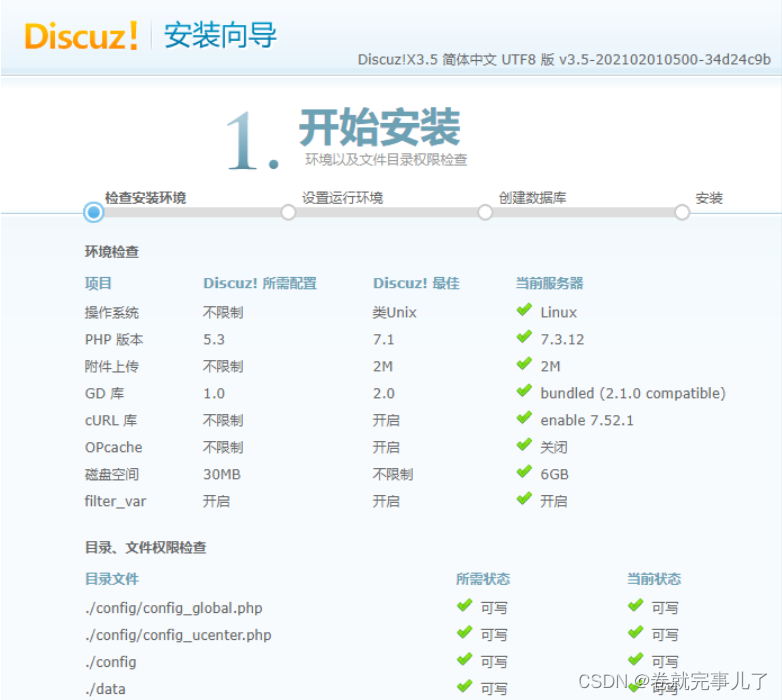This screenshot has height=700, width=782.
Task: Click the 磁盘空间 row label
Action: 112,474
